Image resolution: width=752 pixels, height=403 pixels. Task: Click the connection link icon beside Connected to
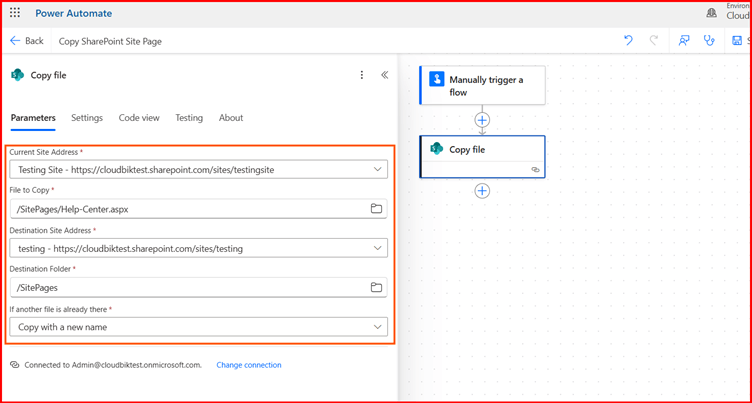coord(15,365)
